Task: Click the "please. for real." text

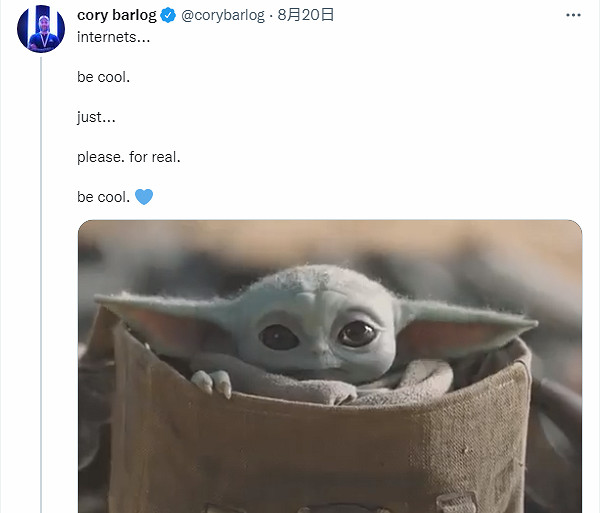Action: 128,157
